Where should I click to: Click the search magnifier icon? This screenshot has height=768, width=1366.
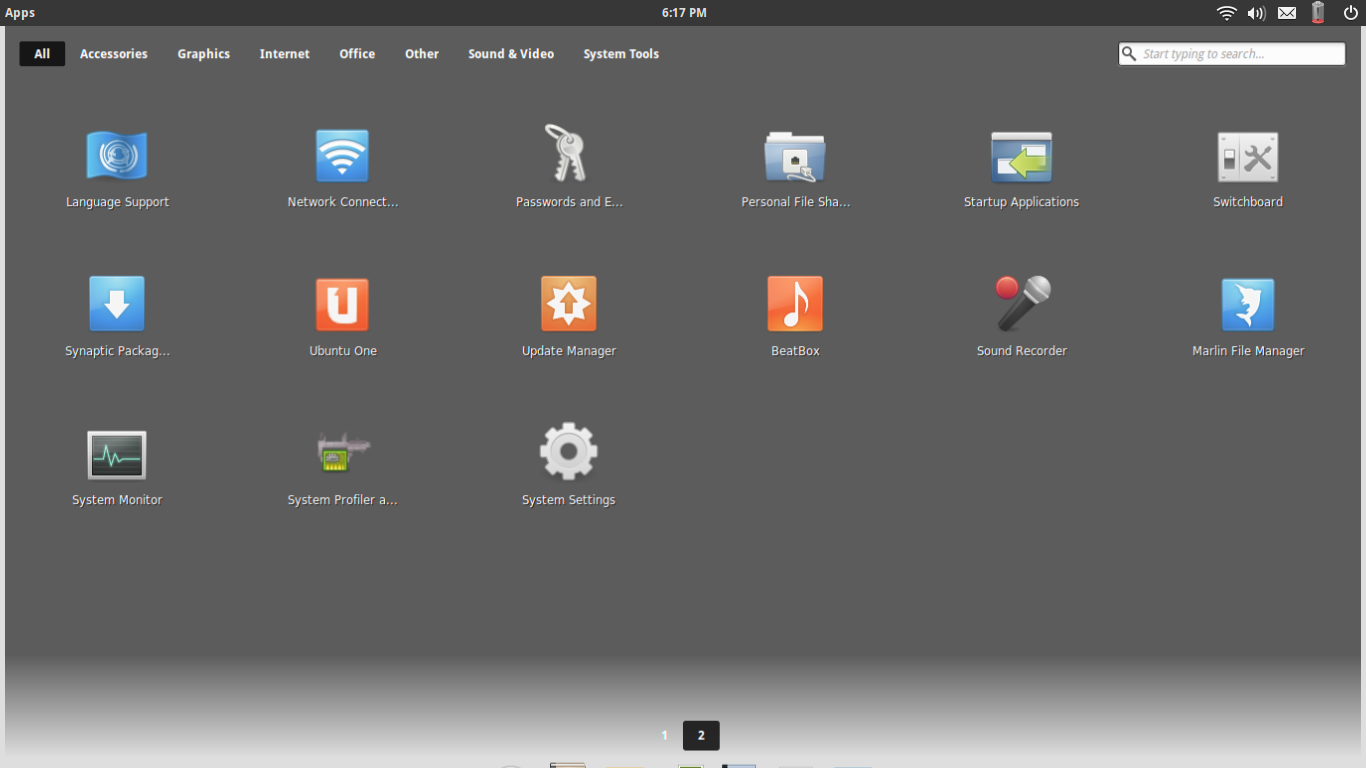click(1129, 54)
